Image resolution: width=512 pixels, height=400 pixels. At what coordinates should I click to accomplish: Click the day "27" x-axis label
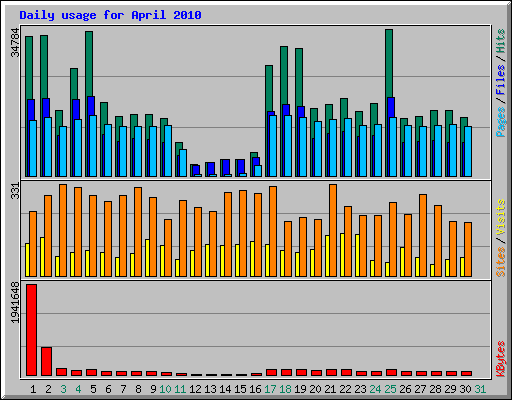point(420,389)
